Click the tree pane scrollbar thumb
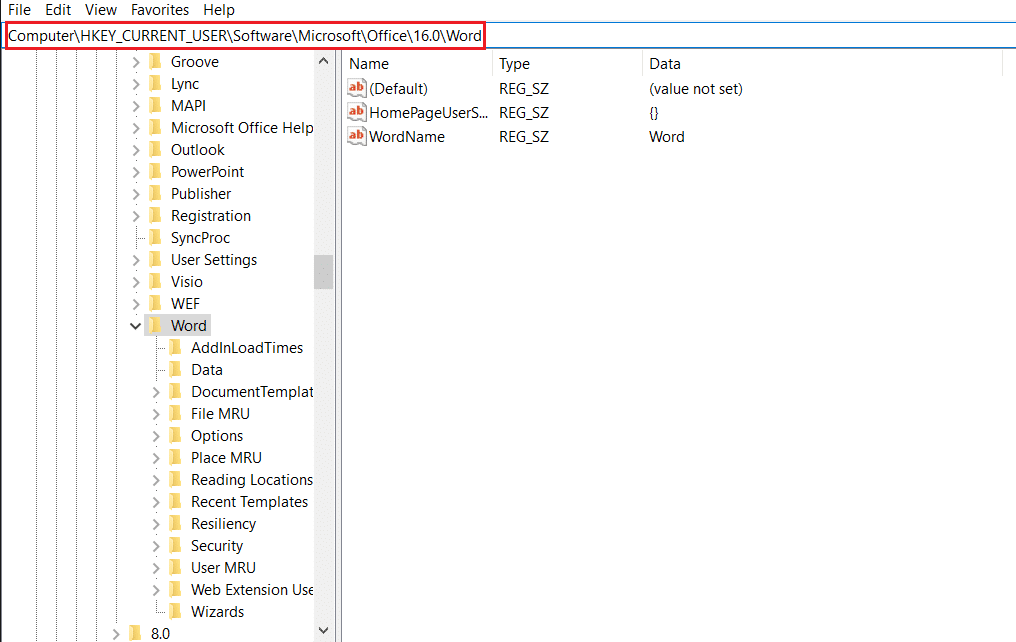Viewport: 1016px width, 642px height. [x=324, y=271]
